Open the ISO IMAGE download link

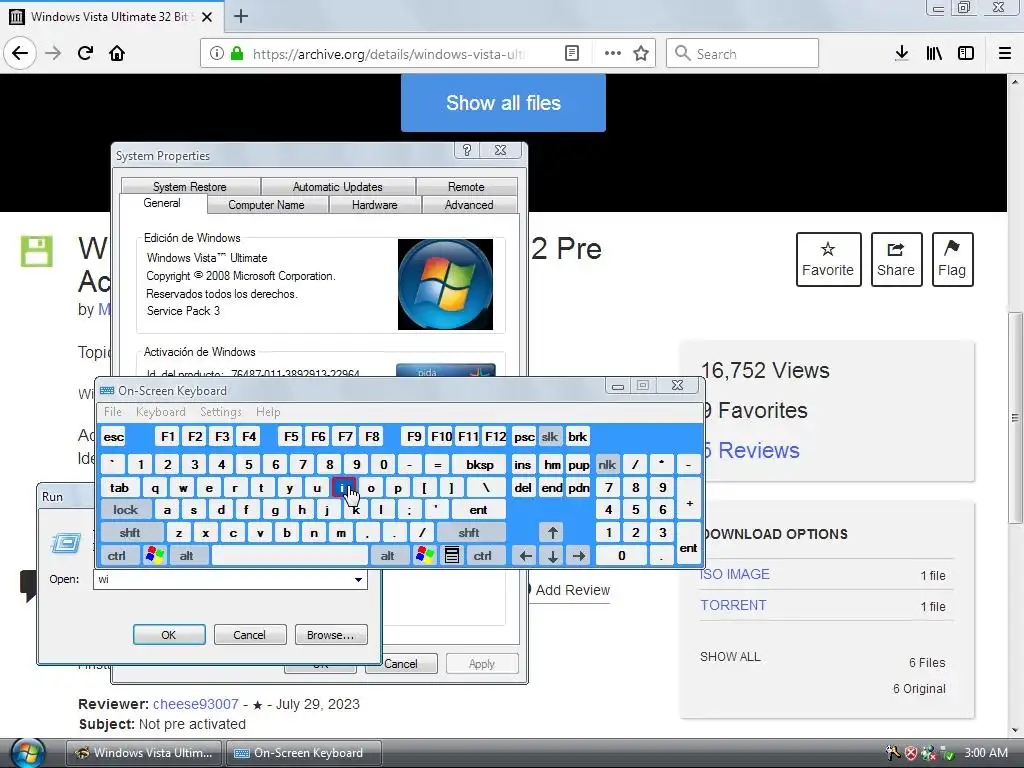(x=735, y=574)
